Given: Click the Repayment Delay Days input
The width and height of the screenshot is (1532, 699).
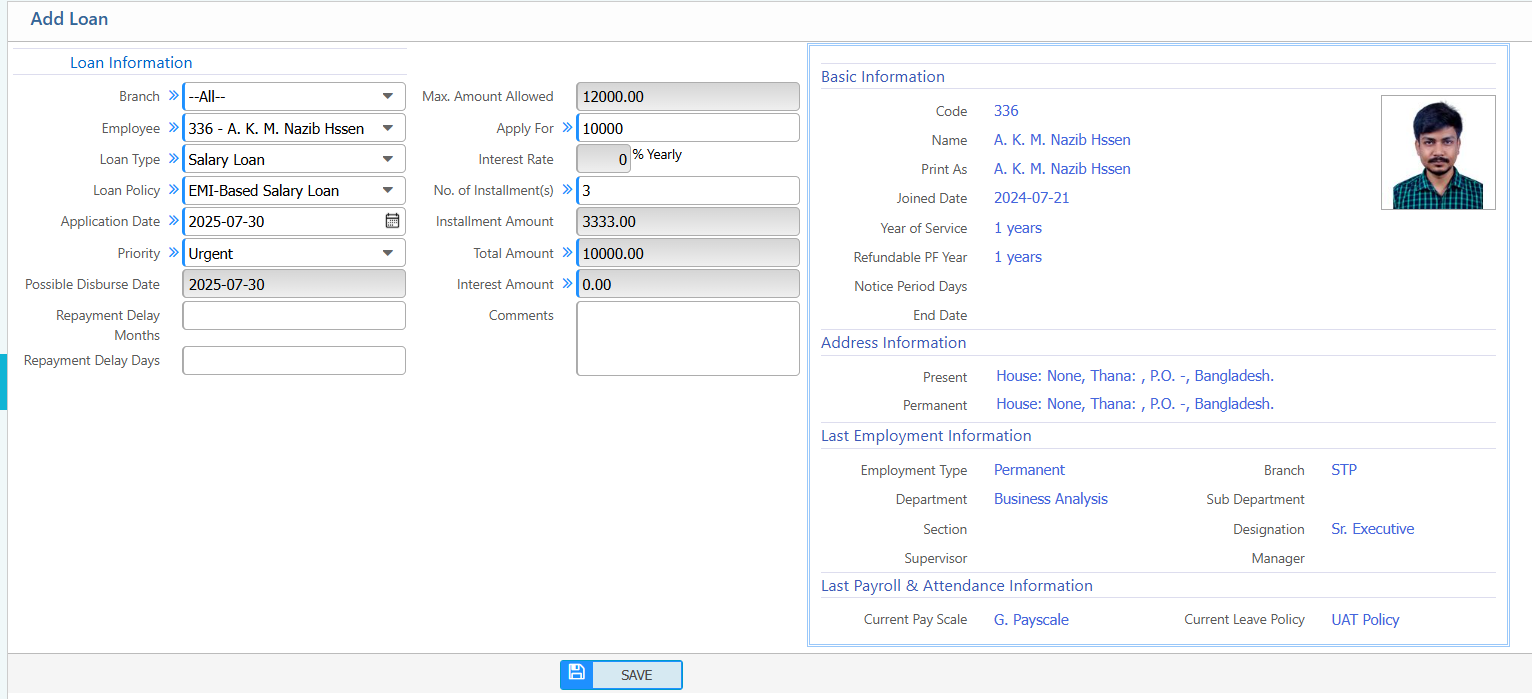Looking at the screenshot, I should (294, 360).
